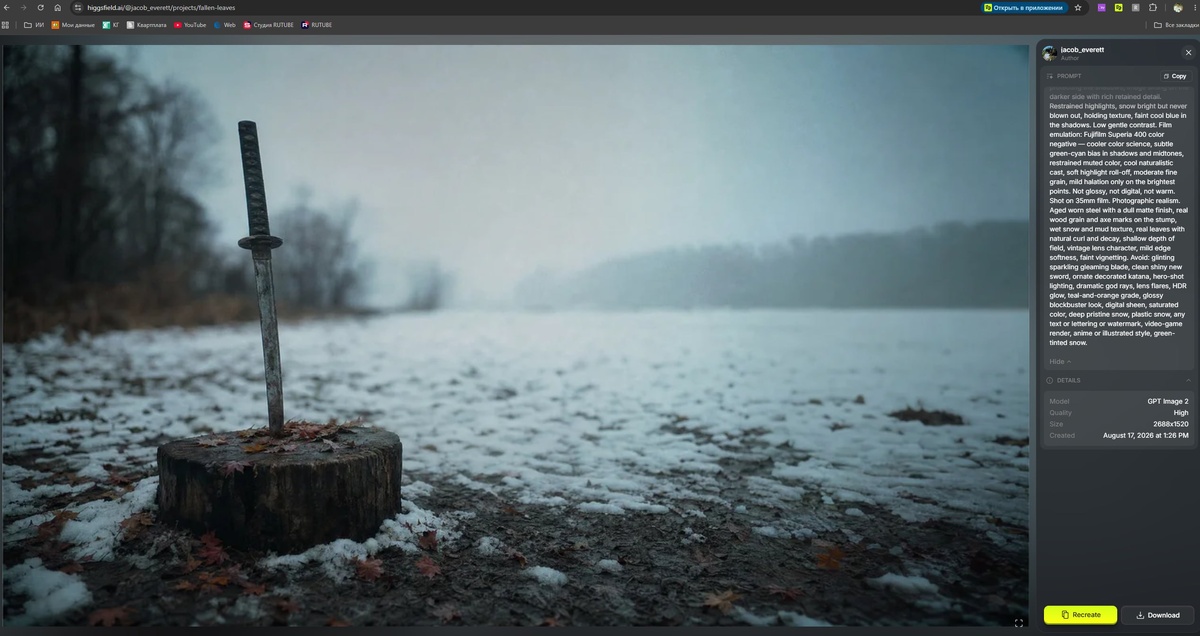Click Открыть в приложении button
1200x636 pixels.
point(1023,7)
